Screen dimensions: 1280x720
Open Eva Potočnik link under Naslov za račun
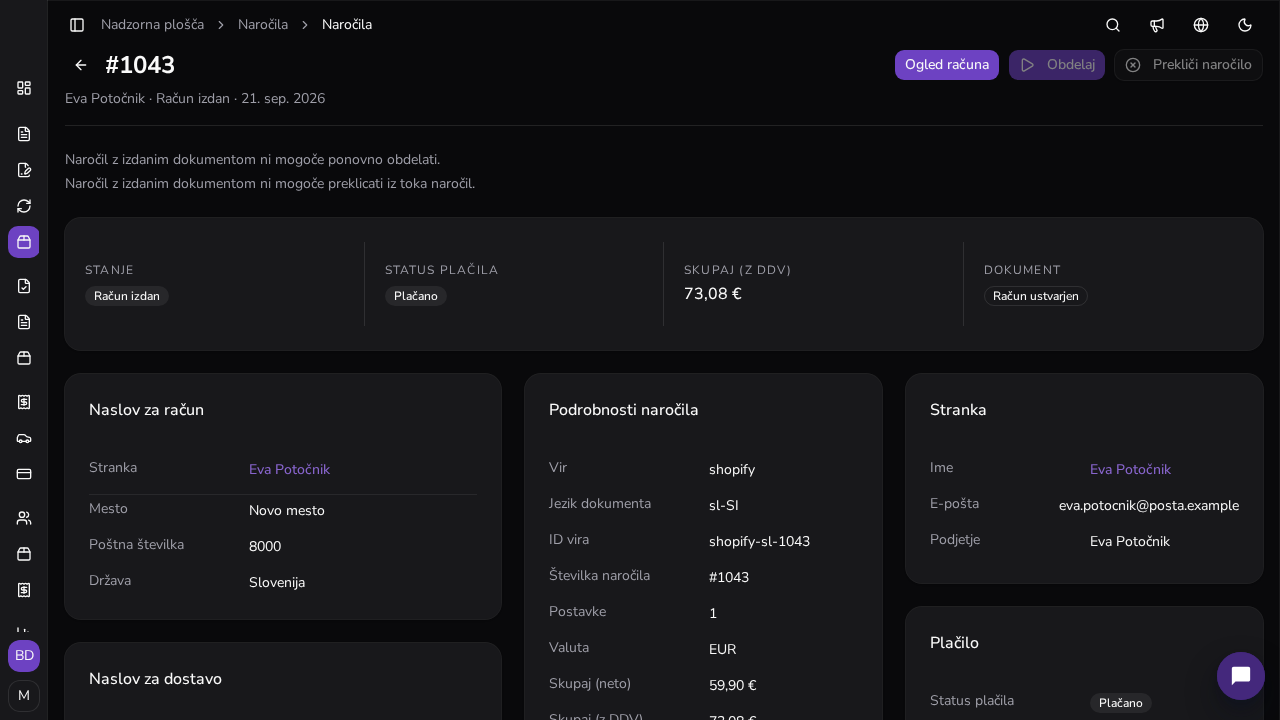tap(289, 470)
